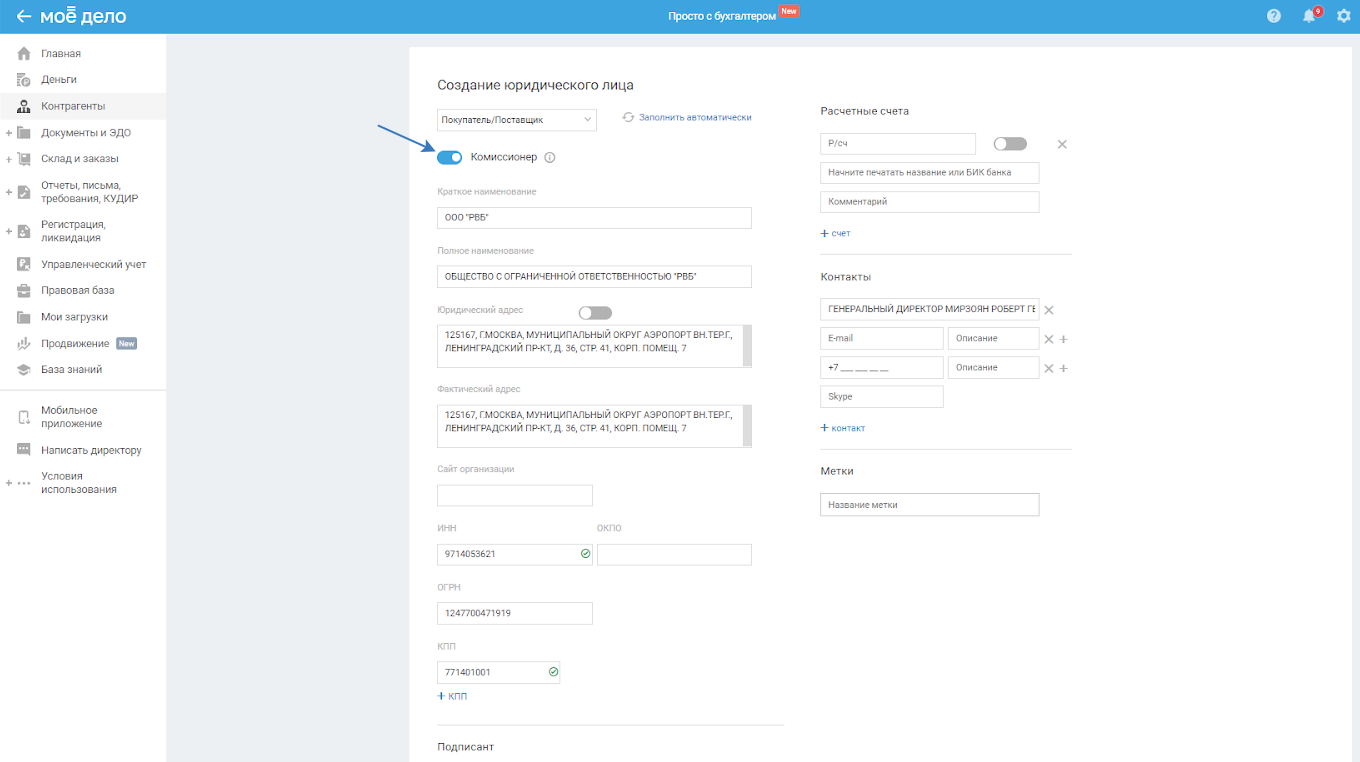Open the settings gear icon
The image size is (1360, 762).
[x=1343, y=16]
